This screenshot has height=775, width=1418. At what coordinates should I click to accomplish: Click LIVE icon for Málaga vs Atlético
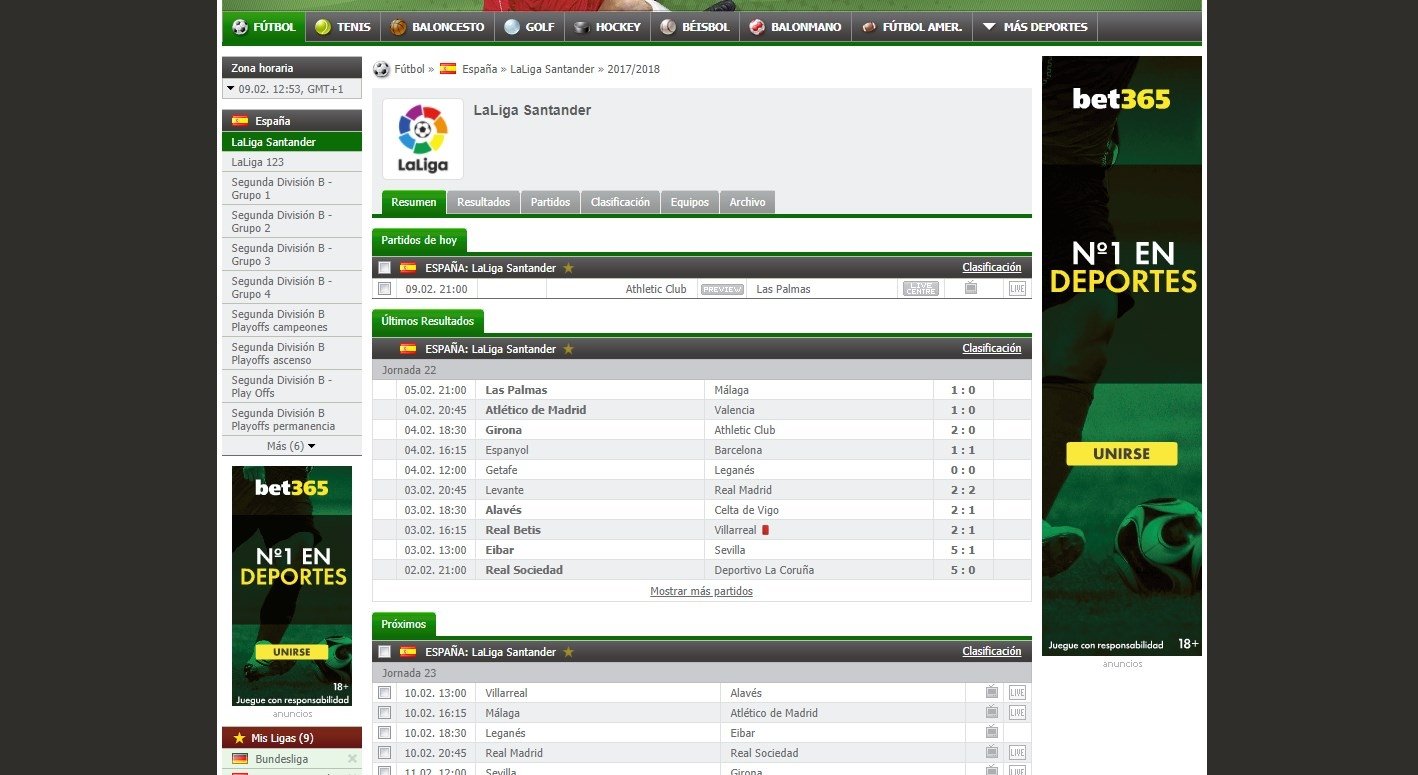pyautogui.click(x=1017, y=713)
